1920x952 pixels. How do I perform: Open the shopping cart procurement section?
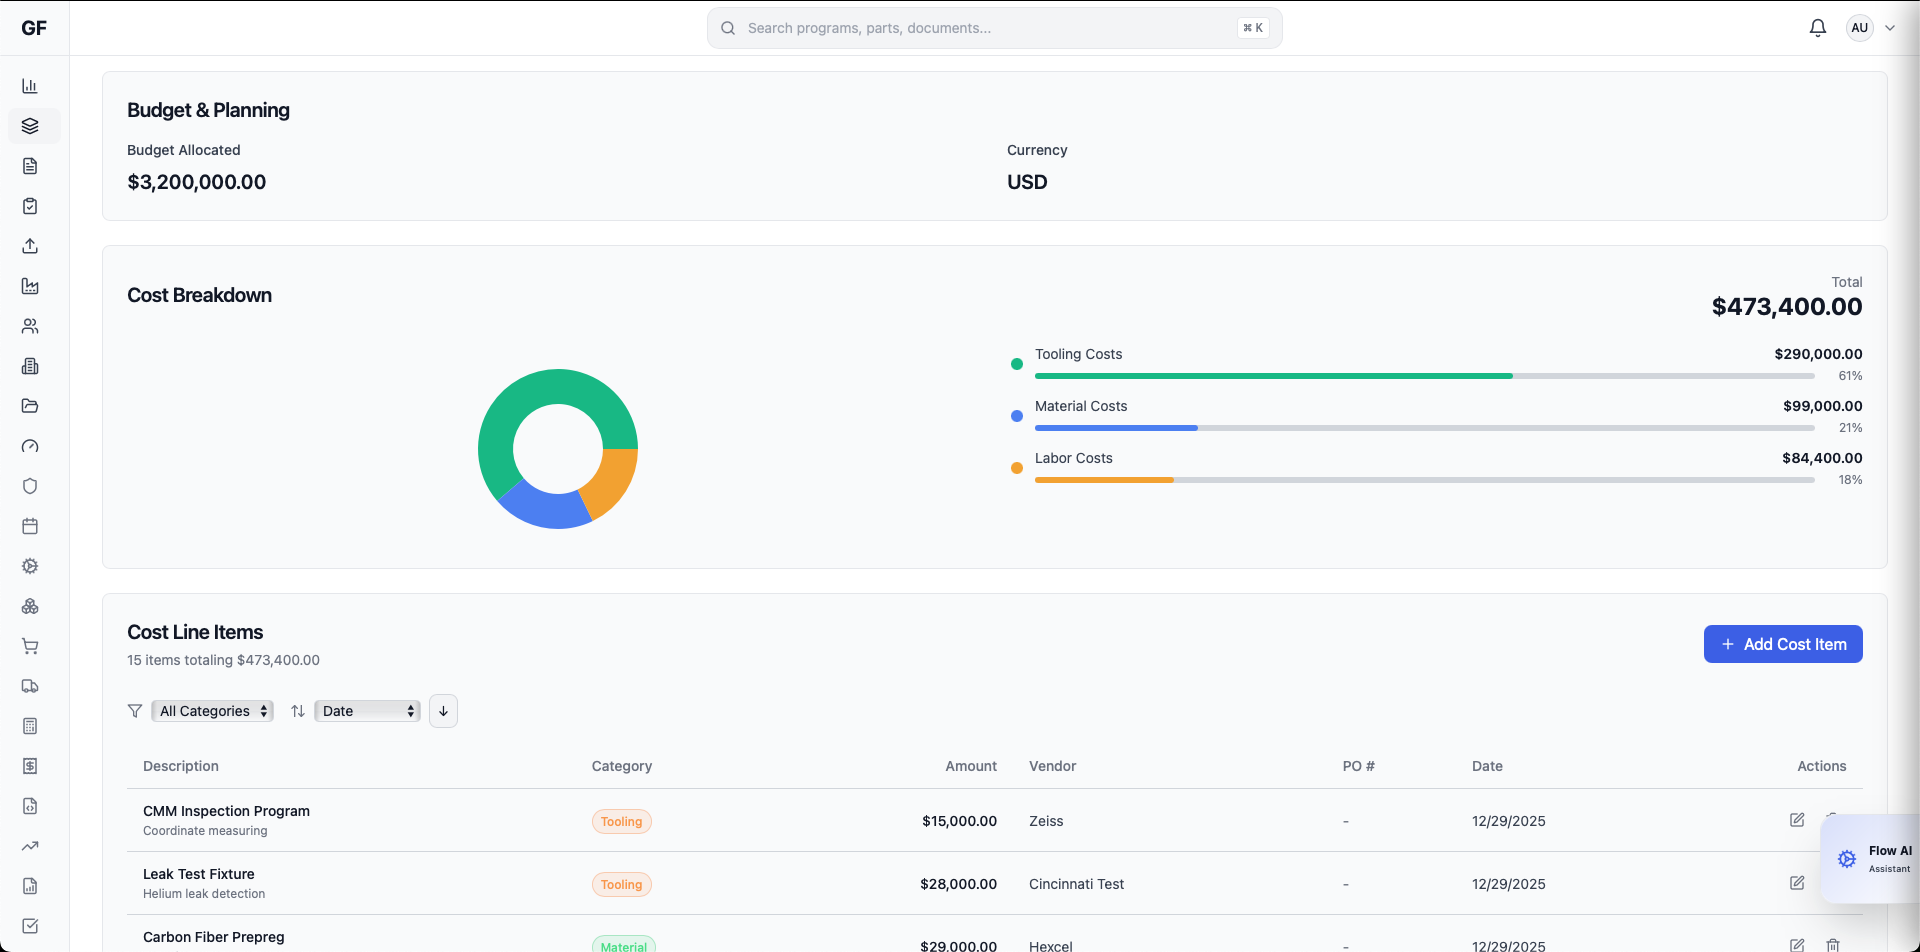(31, 646)
